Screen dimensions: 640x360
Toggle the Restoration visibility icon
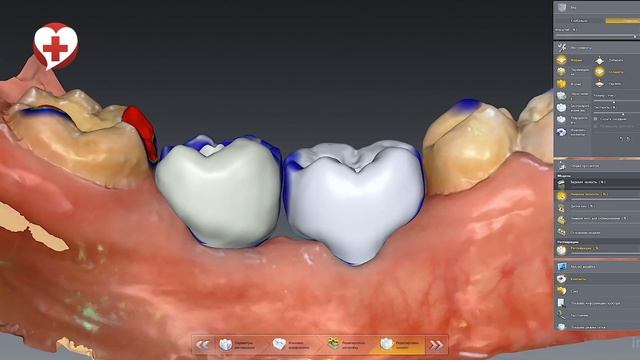pos(562,249)
